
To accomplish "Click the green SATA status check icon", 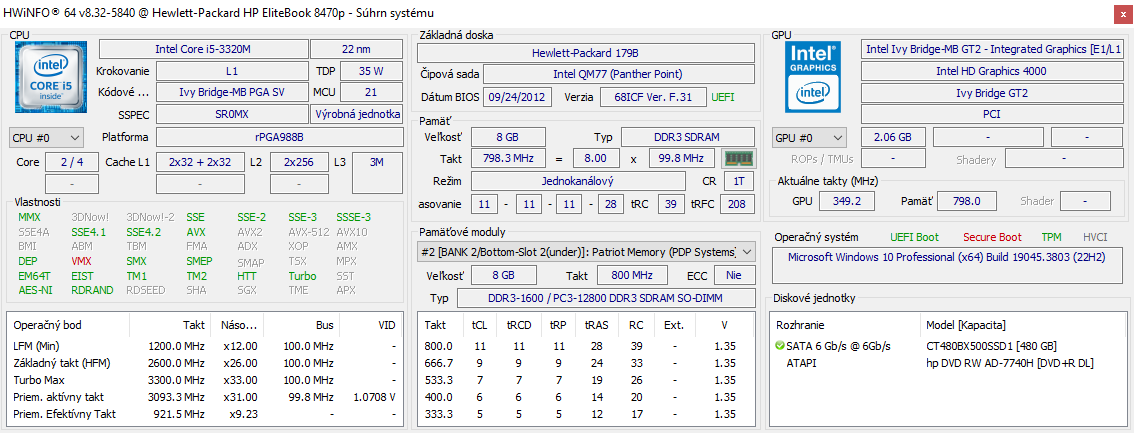I will pos(780,346).
